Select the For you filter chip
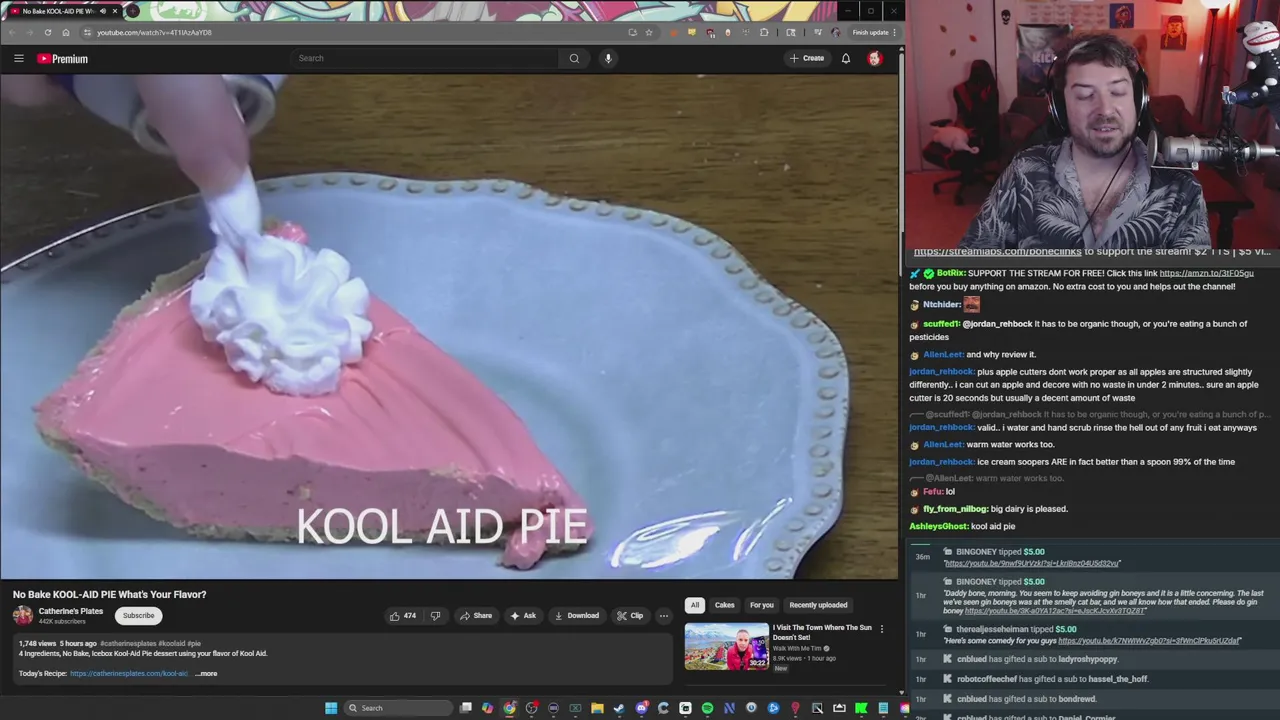 [x=762, y=605]
